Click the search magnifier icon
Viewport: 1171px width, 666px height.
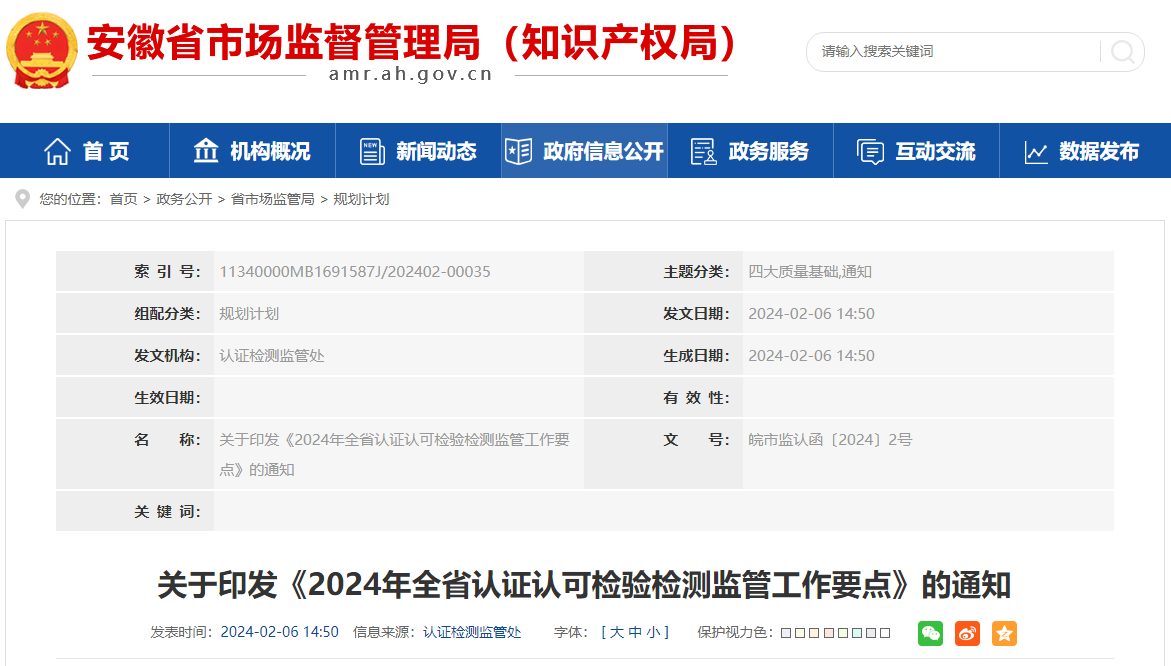click(1123, 51)
